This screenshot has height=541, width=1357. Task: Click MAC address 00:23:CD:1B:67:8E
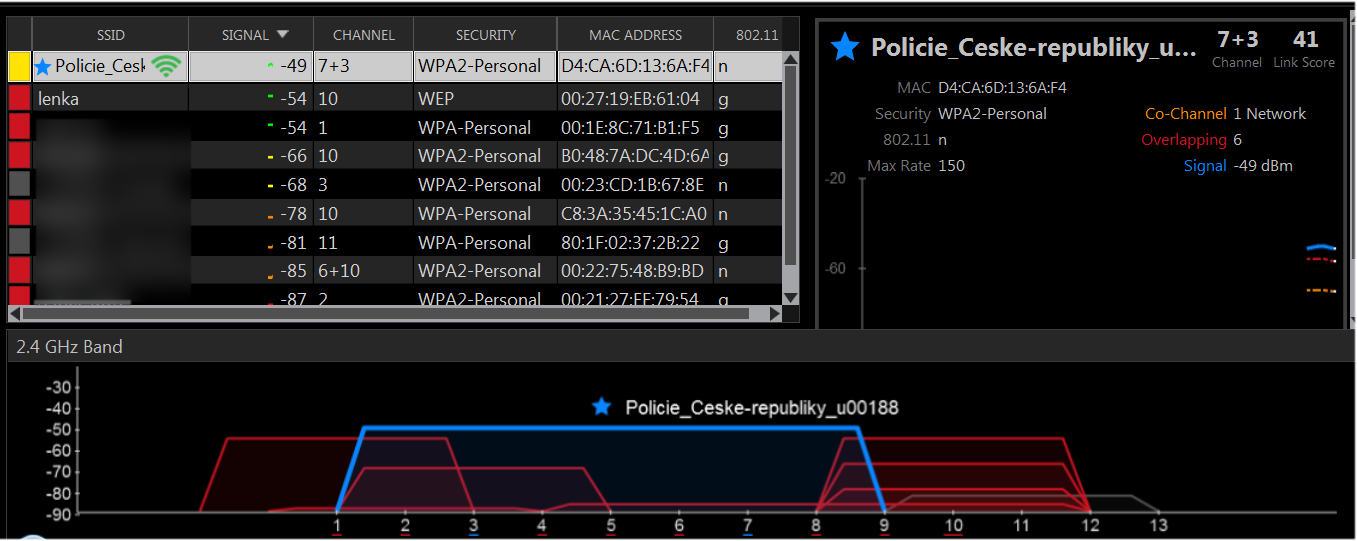point(633,185)
